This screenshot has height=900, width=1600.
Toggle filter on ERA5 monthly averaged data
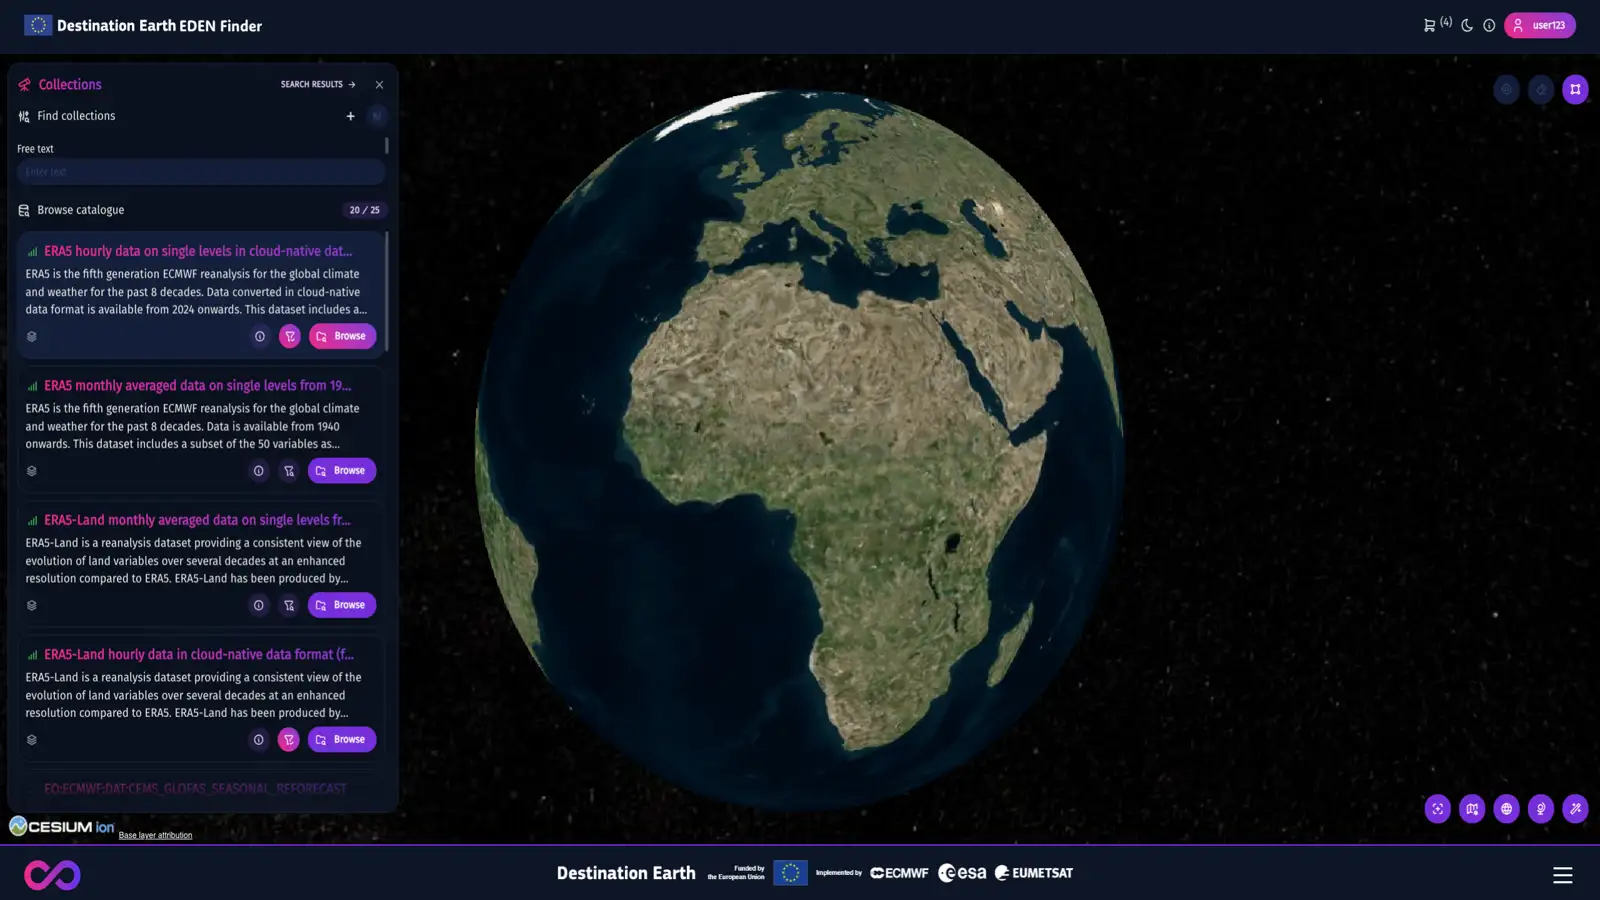(x=289, y=471)
